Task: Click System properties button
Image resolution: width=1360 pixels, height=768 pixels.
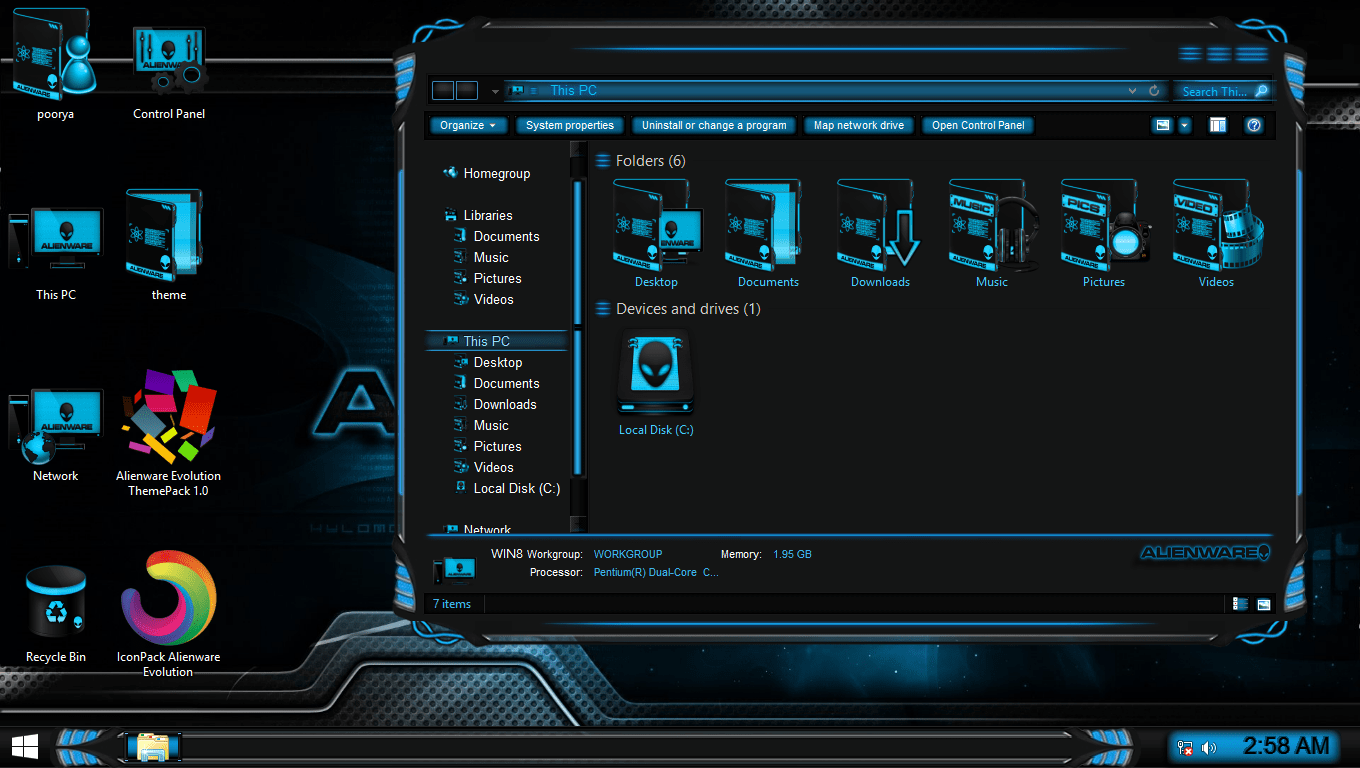Action: click(x=570, y=125)
